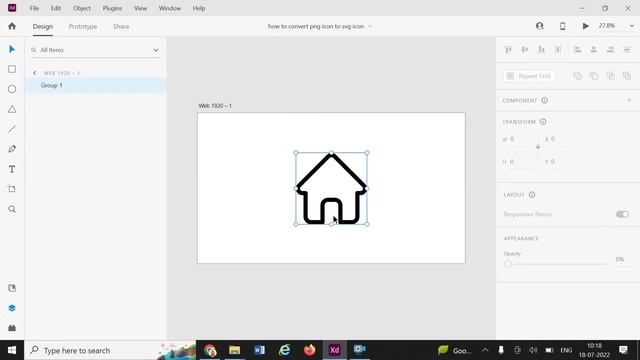This screenshot has height=360, width=640.
Task: Click the Intersect boolean operation icon
Action: 610,76
